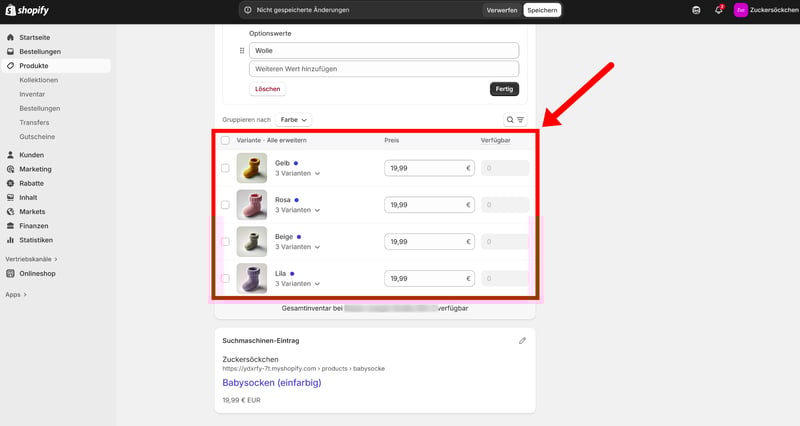Viewport: 800px width, 426px height.
Task: Click the Shopify logo
Action: (27, 10)
